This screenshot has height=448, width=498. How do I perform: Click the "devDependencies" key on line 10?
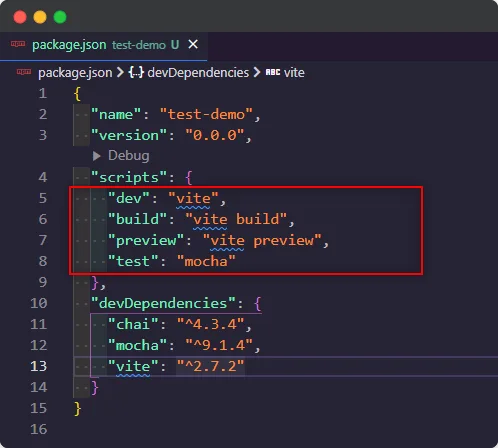(x=163, y=303)
